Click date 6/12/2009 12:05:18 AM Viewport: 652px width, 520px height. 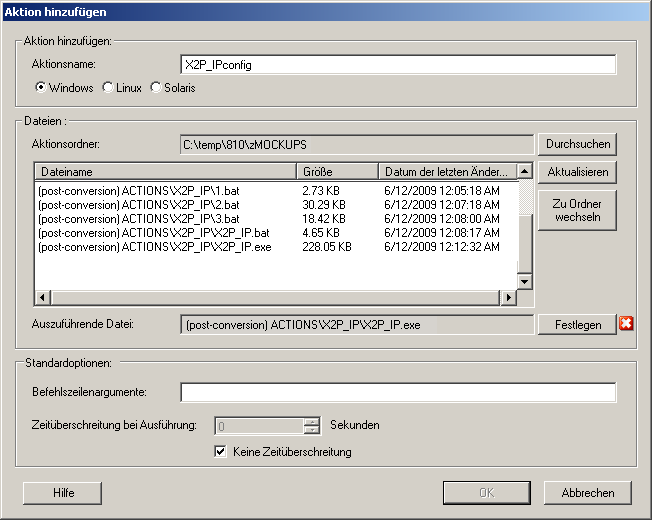442,191
